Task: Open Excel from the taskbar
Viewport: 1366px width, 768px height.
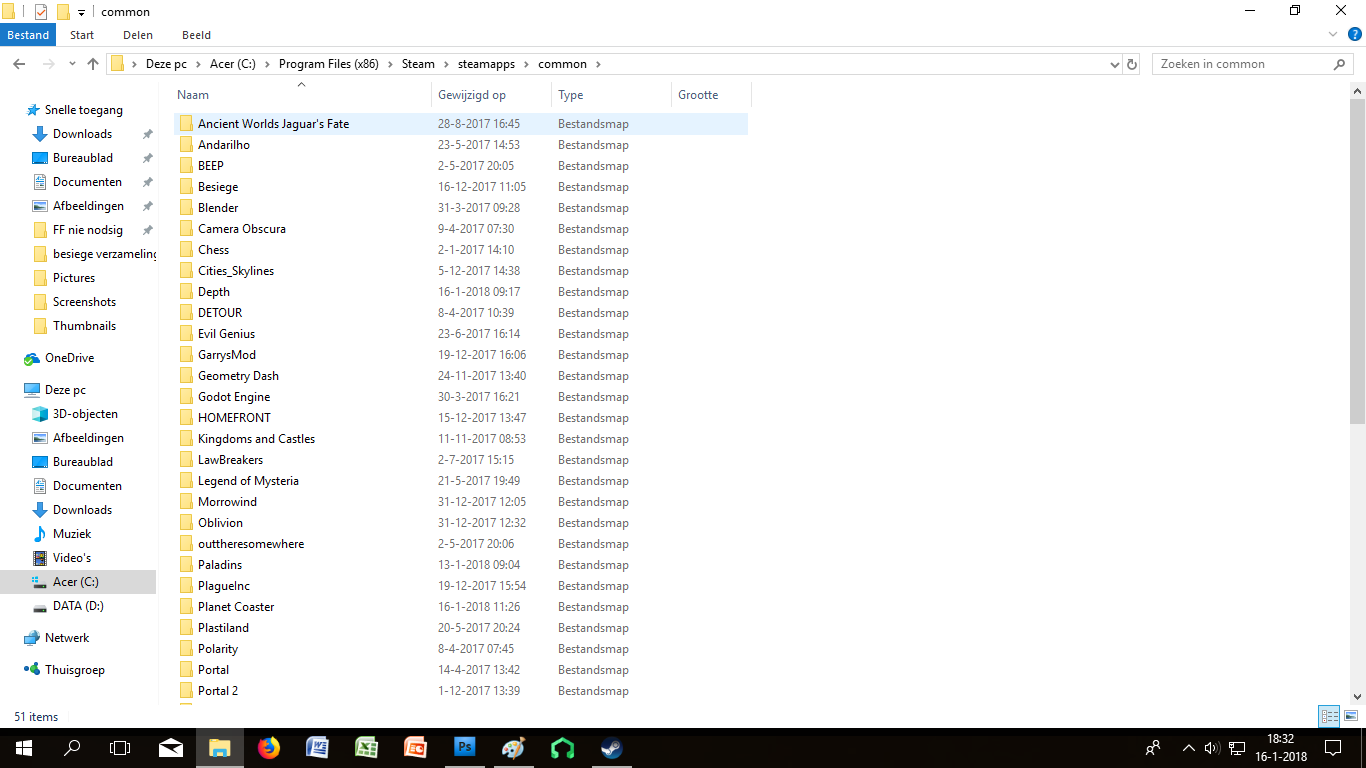Action: tap(366, 747)
